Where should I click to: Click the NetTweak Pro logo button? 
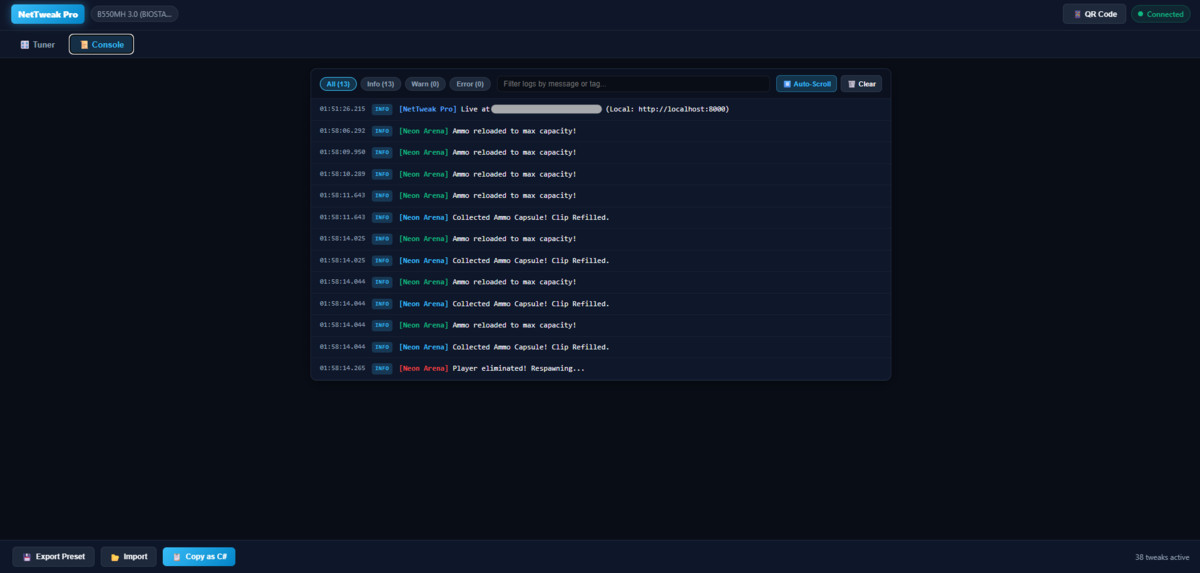[x=48, y=14]
